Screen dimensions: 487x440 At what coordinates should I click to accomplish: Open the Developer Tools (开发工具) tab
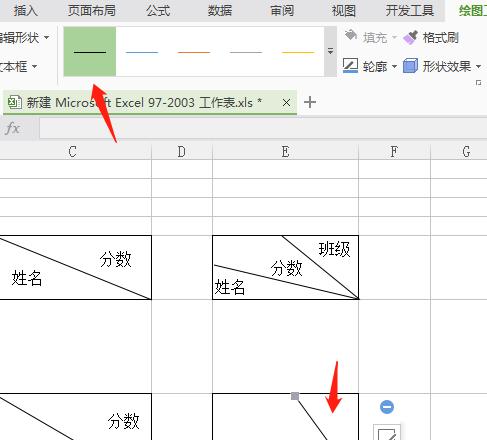(x=410, y=10)
